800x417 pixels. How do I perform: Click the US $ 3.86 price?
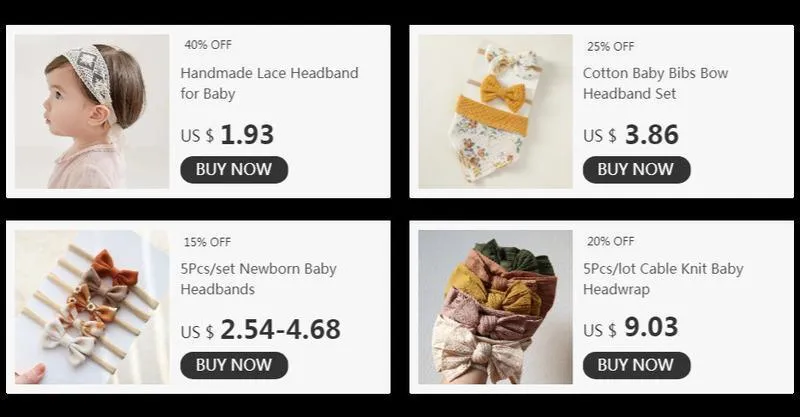tap(631, 135)
